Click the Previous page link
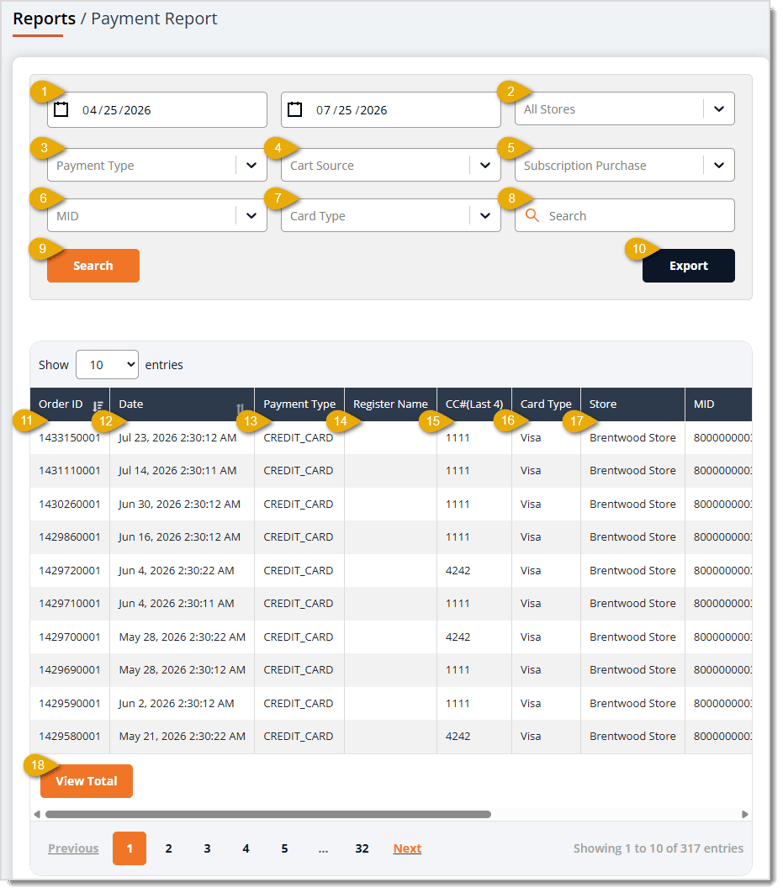Image resolution: width=783 pixels, height=893 pixels. click(73, 848)
